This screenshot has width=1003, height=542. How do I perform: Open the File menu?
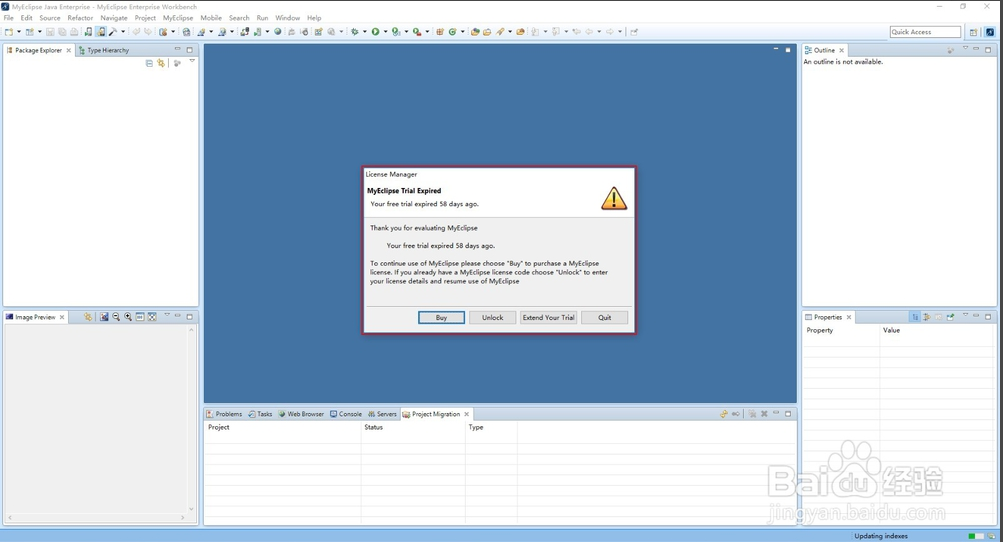click(8, 18)
